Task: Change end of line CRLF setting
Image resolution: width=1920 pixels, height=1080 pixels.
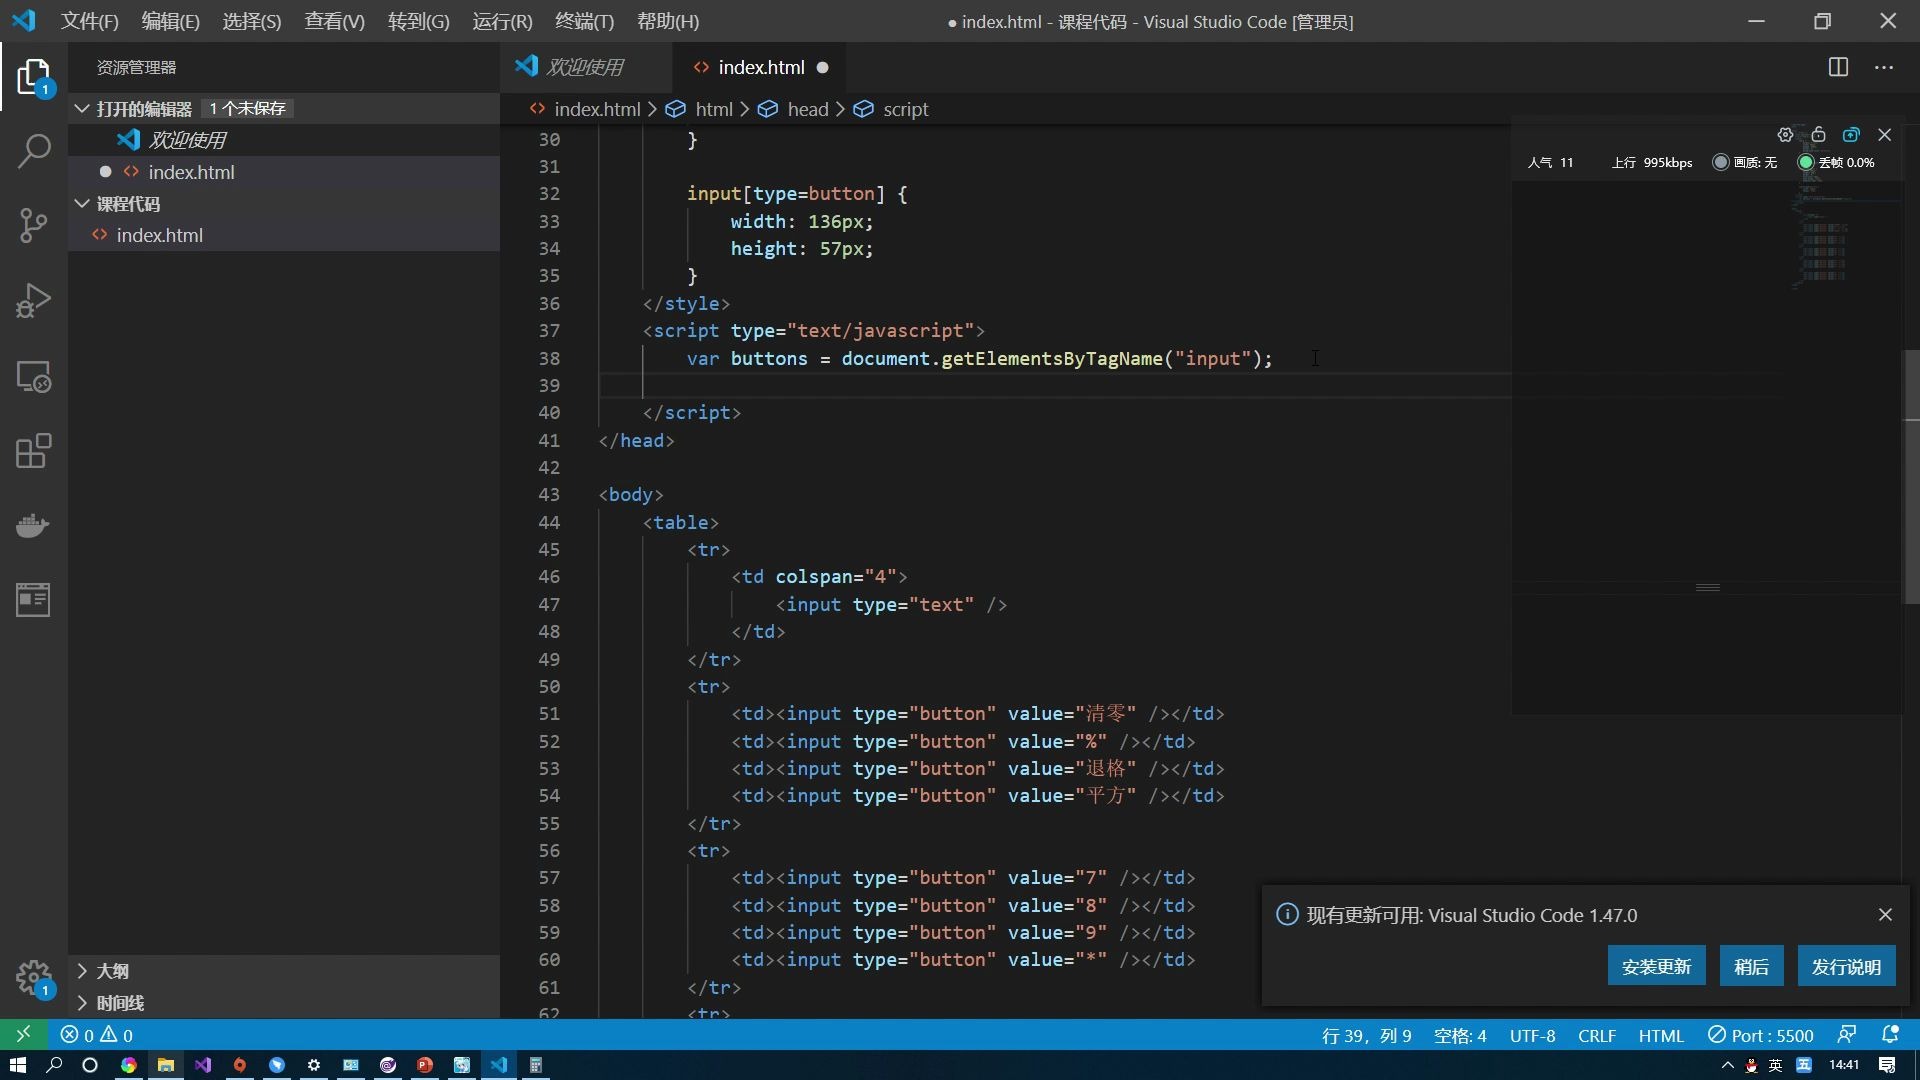Action: pos(1596,1035)
